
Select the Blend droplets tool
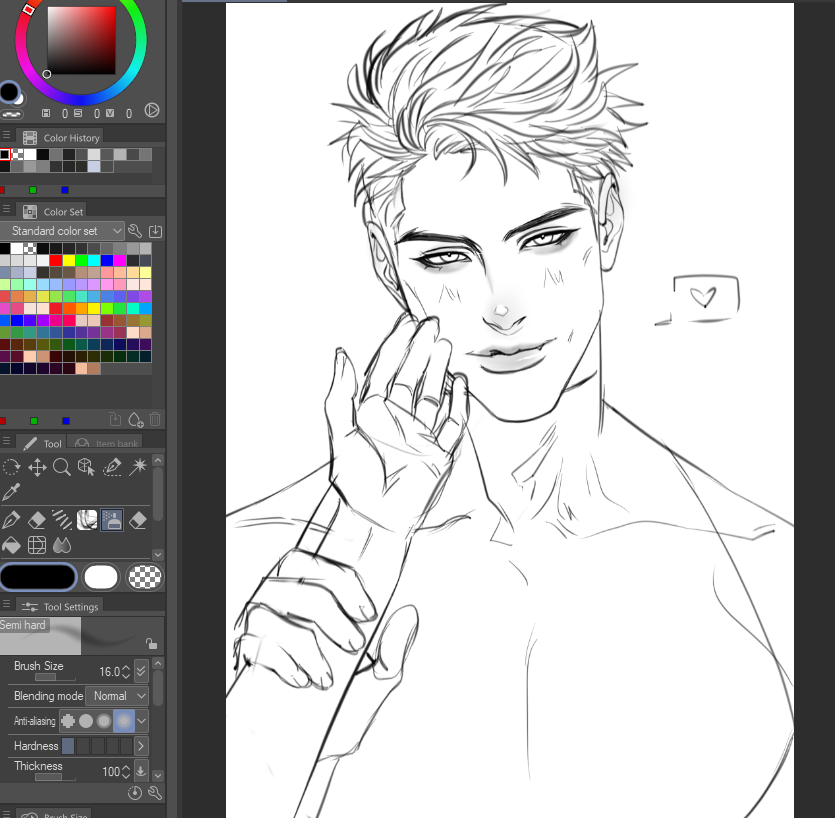pyautogui.click(x=62, y=545)
